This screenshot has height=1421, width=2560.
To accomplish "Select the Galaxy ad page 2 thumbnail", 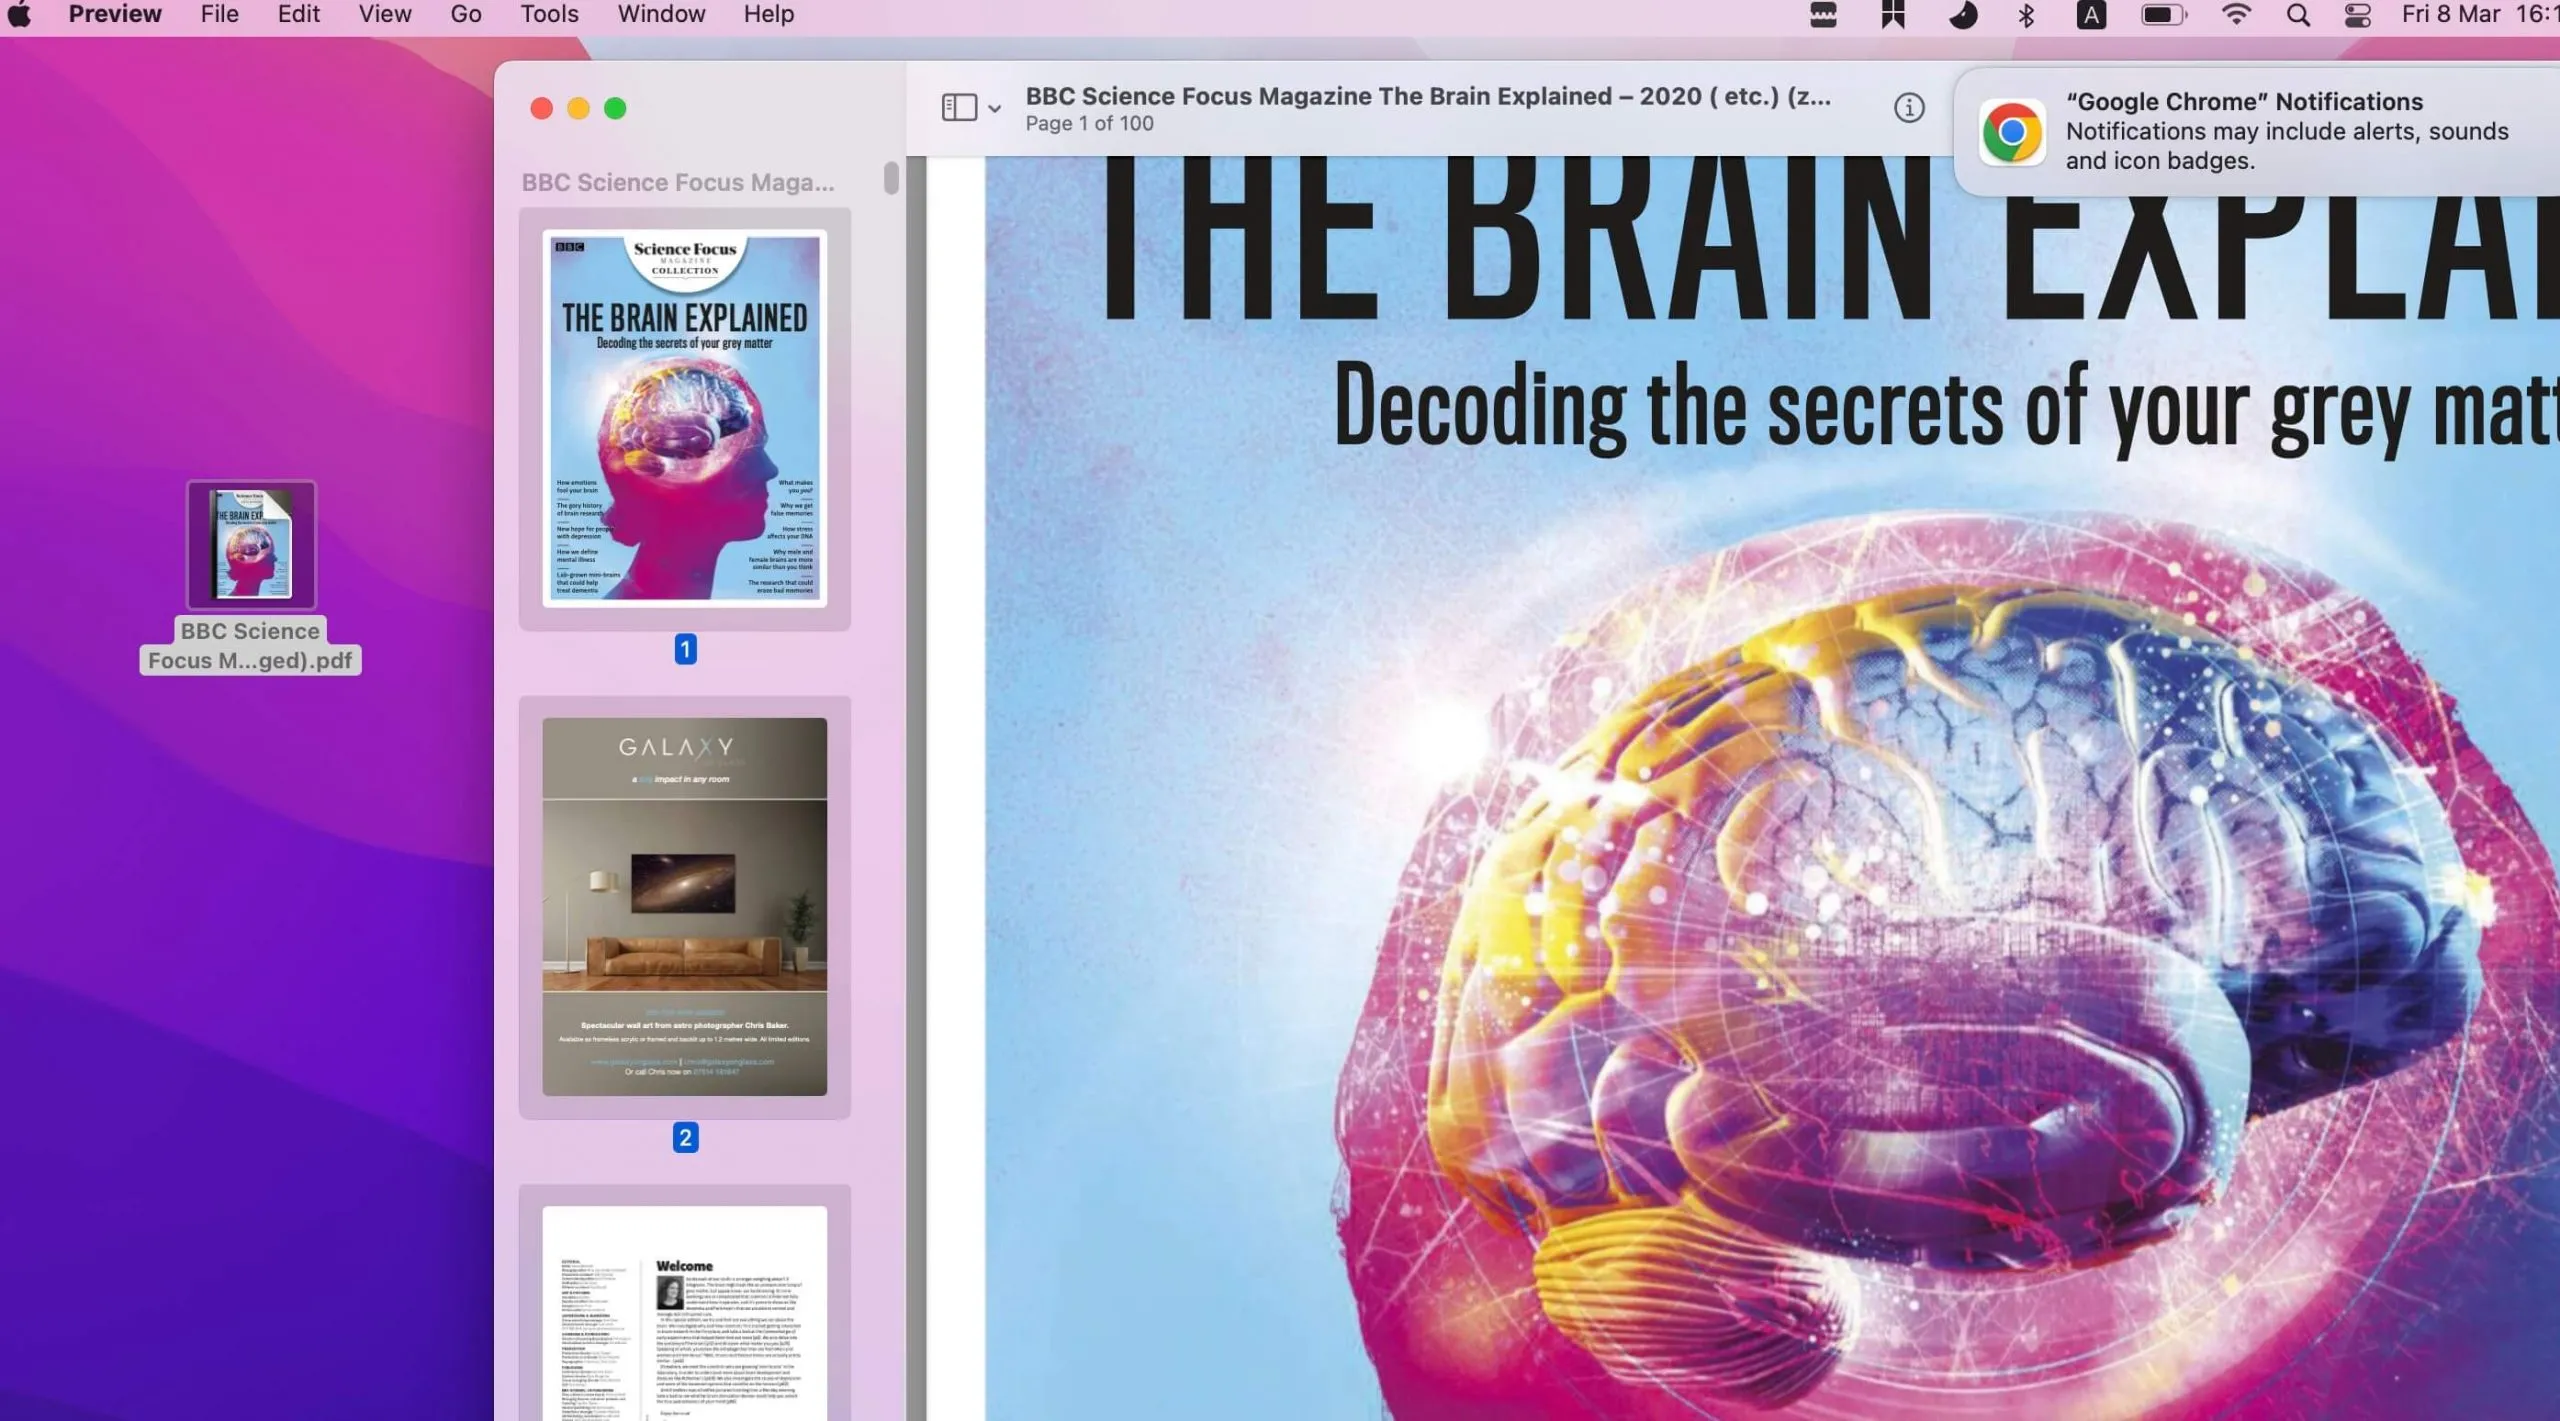I will click(684, 906).
